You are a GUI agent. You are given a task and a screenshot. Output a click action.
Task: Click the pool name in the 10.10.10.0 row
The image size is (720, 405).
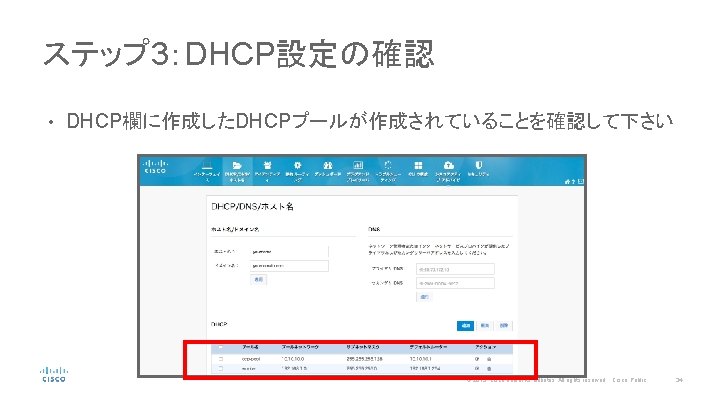251,359
